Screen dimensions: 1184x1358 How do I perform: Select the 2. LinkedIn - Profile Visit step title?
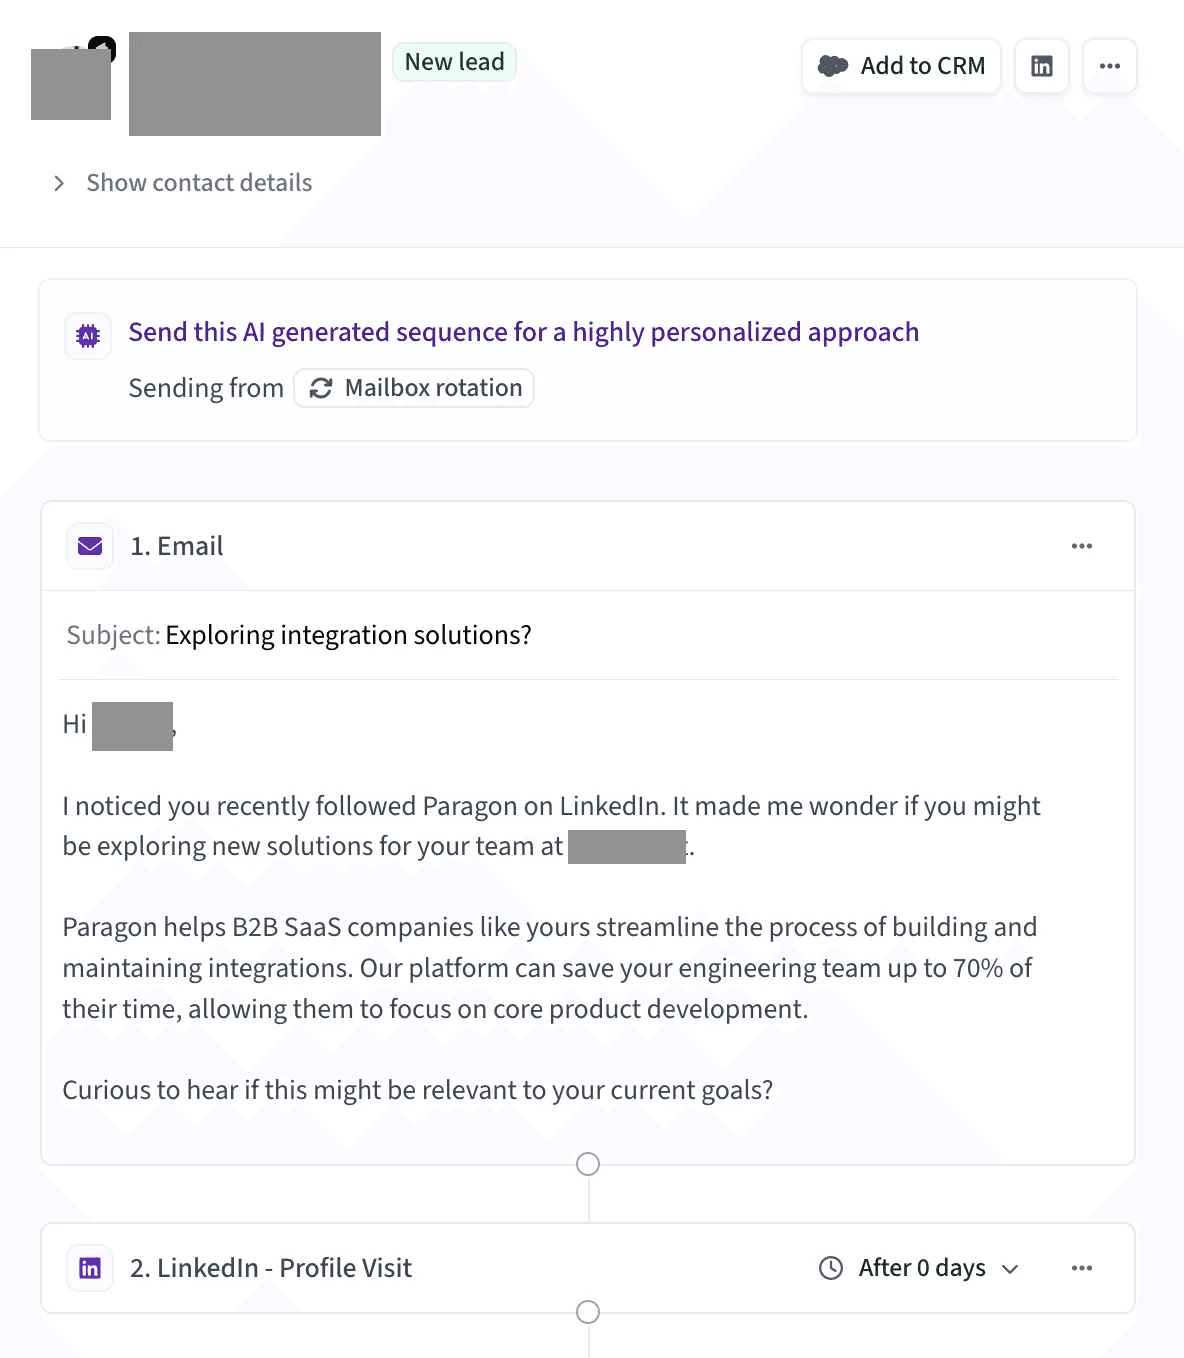coord(271,1268)
